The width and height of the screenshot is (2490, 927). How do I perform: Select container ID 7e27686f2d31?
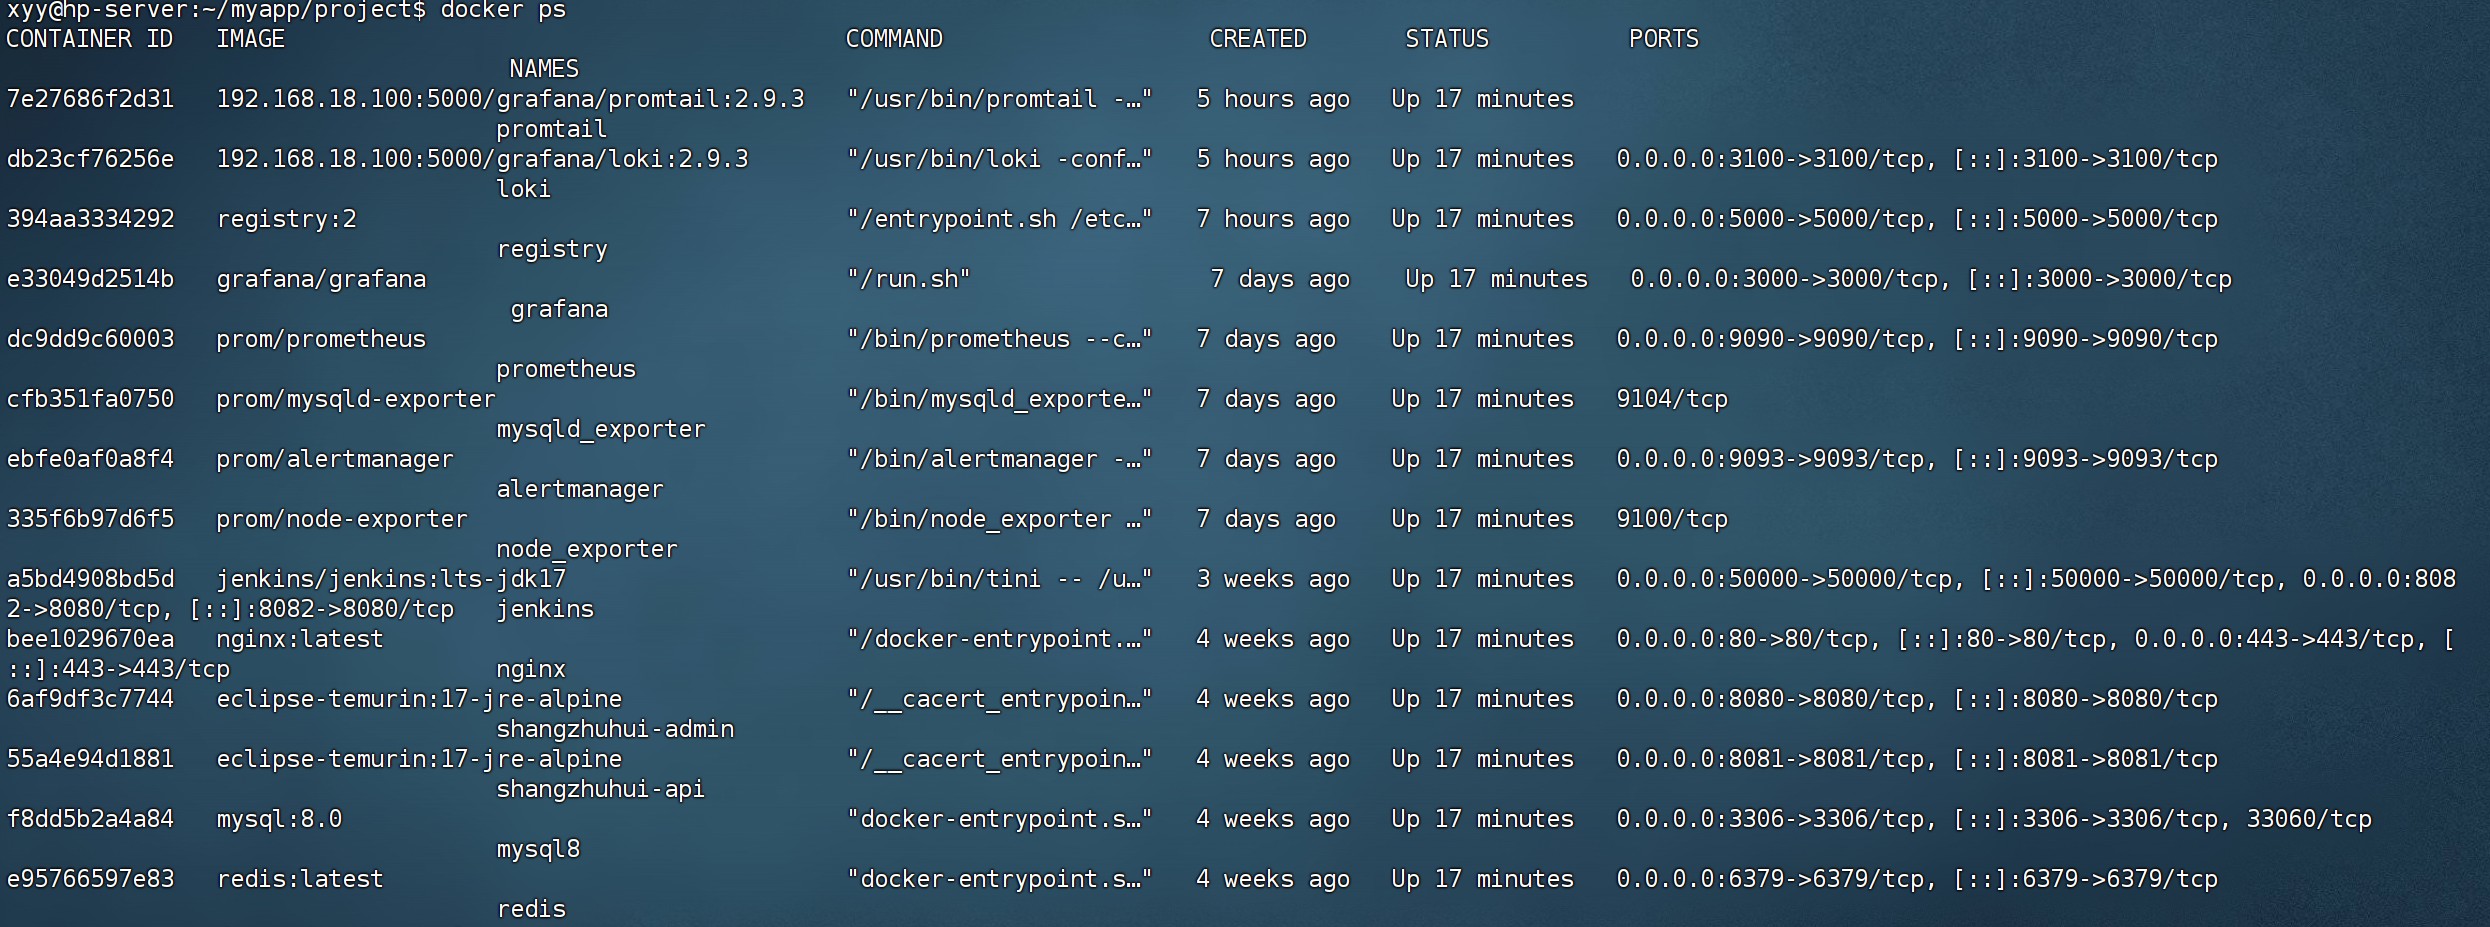point(90,99)
